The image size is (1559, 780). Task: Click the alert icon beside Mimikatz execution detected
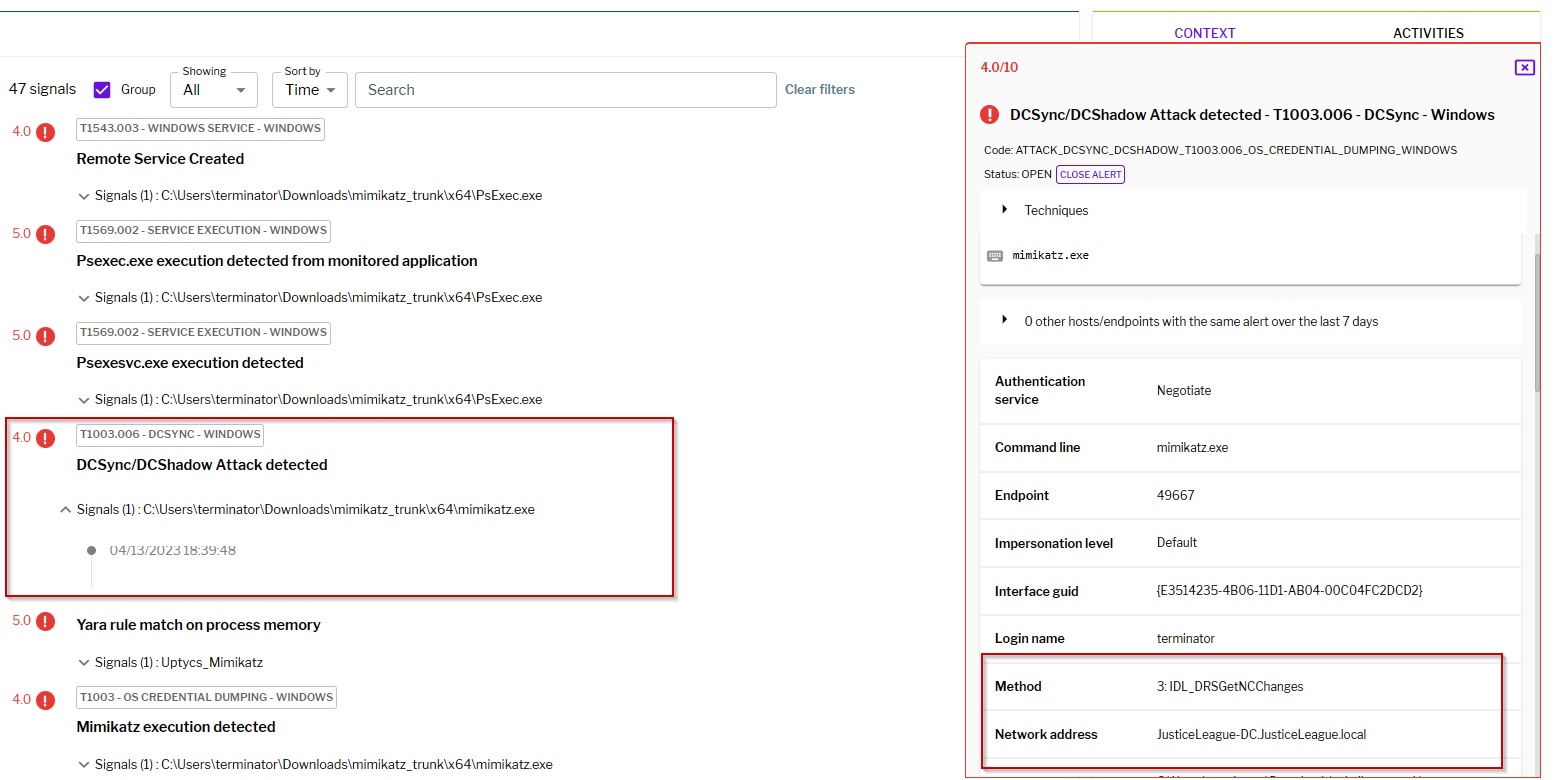click(x=45, y=700)
